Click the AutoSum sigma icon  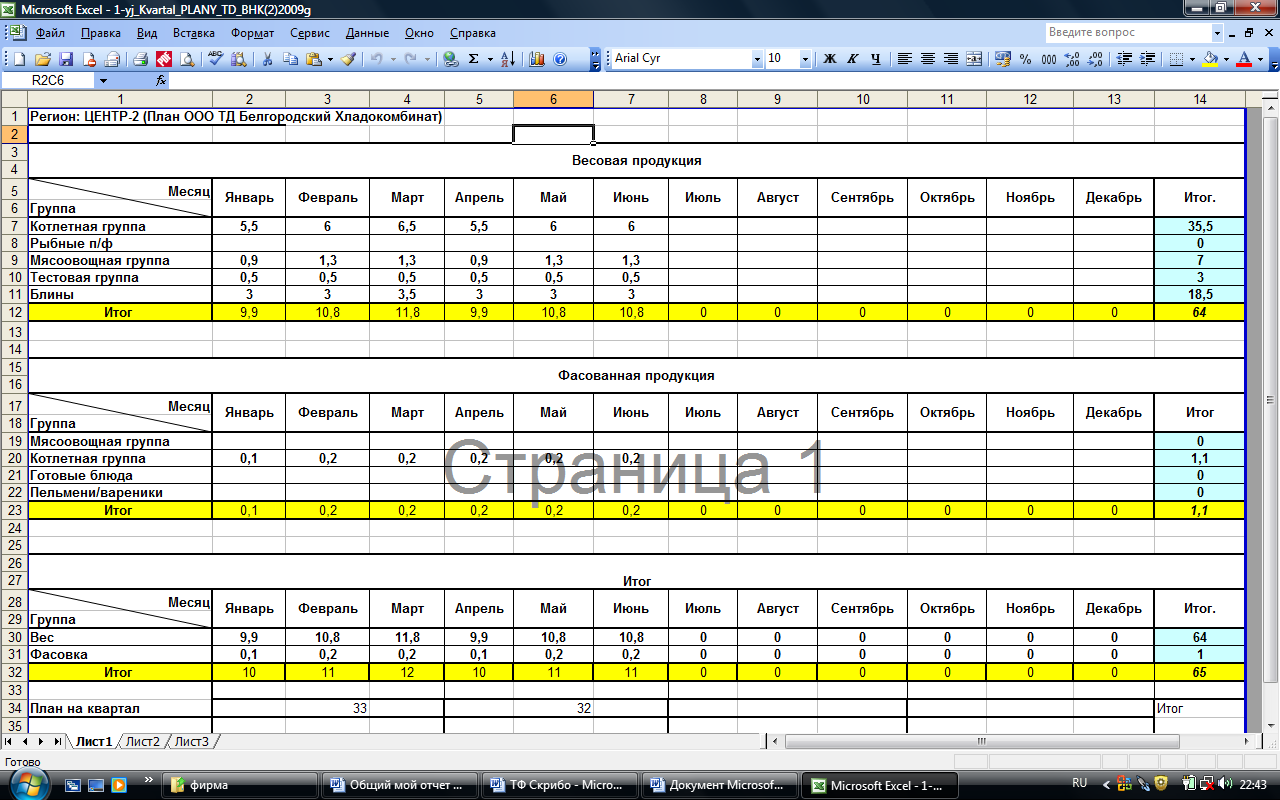point(474,59)
